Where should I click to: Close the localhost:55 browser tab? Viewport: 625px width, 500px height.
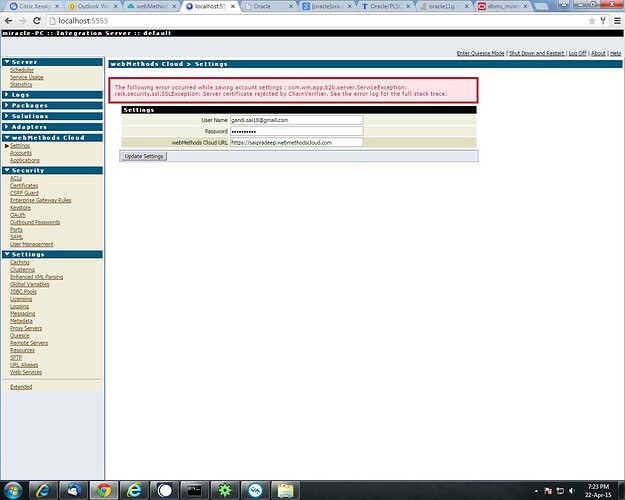pyautogui.click(x=233, y=6)
